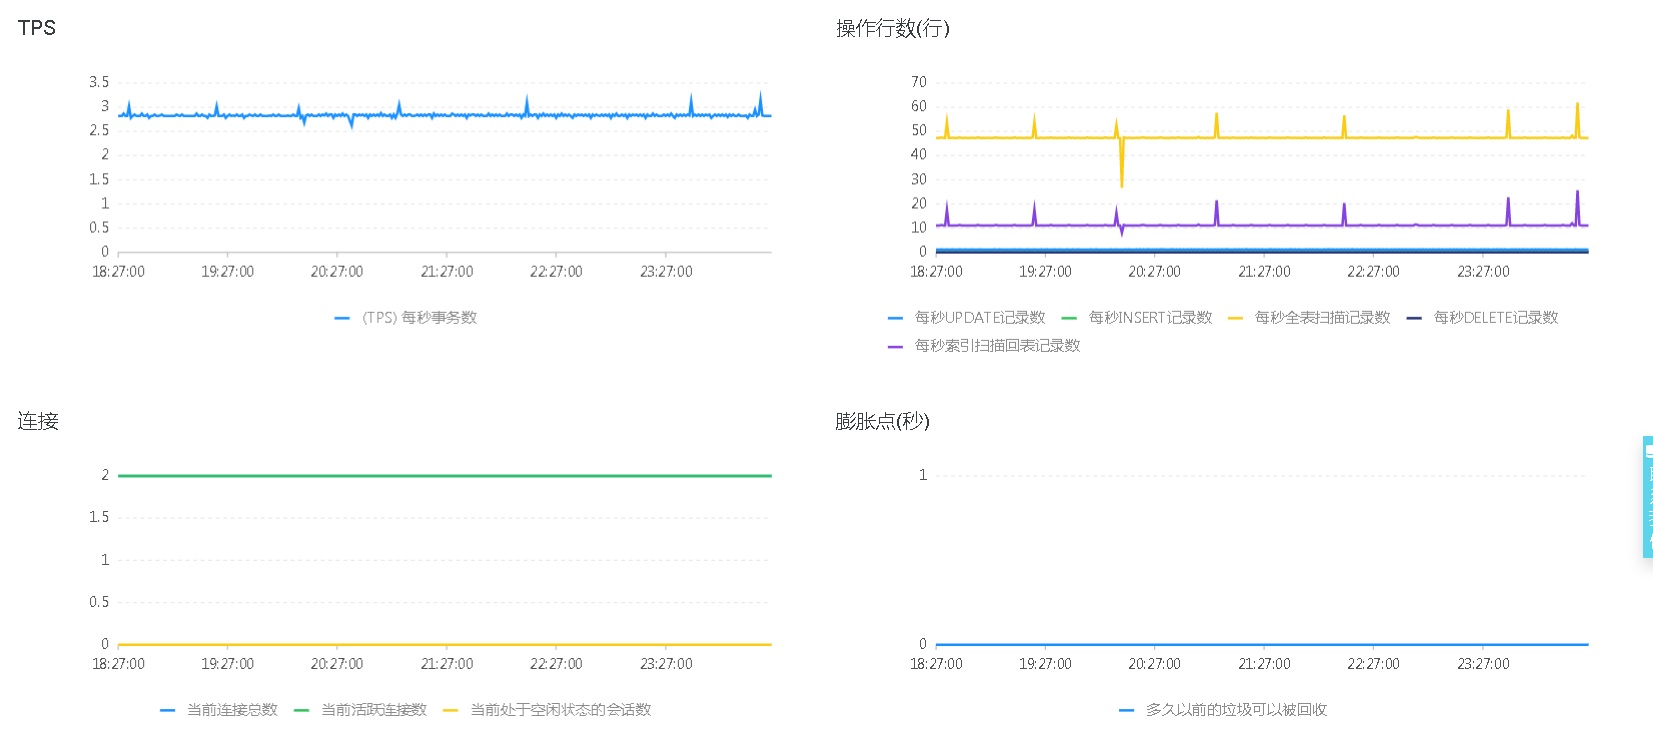Viewport: 1653px width, 744px height.
Task: Click the TPS chart title
Action: [x=37, y=28]
